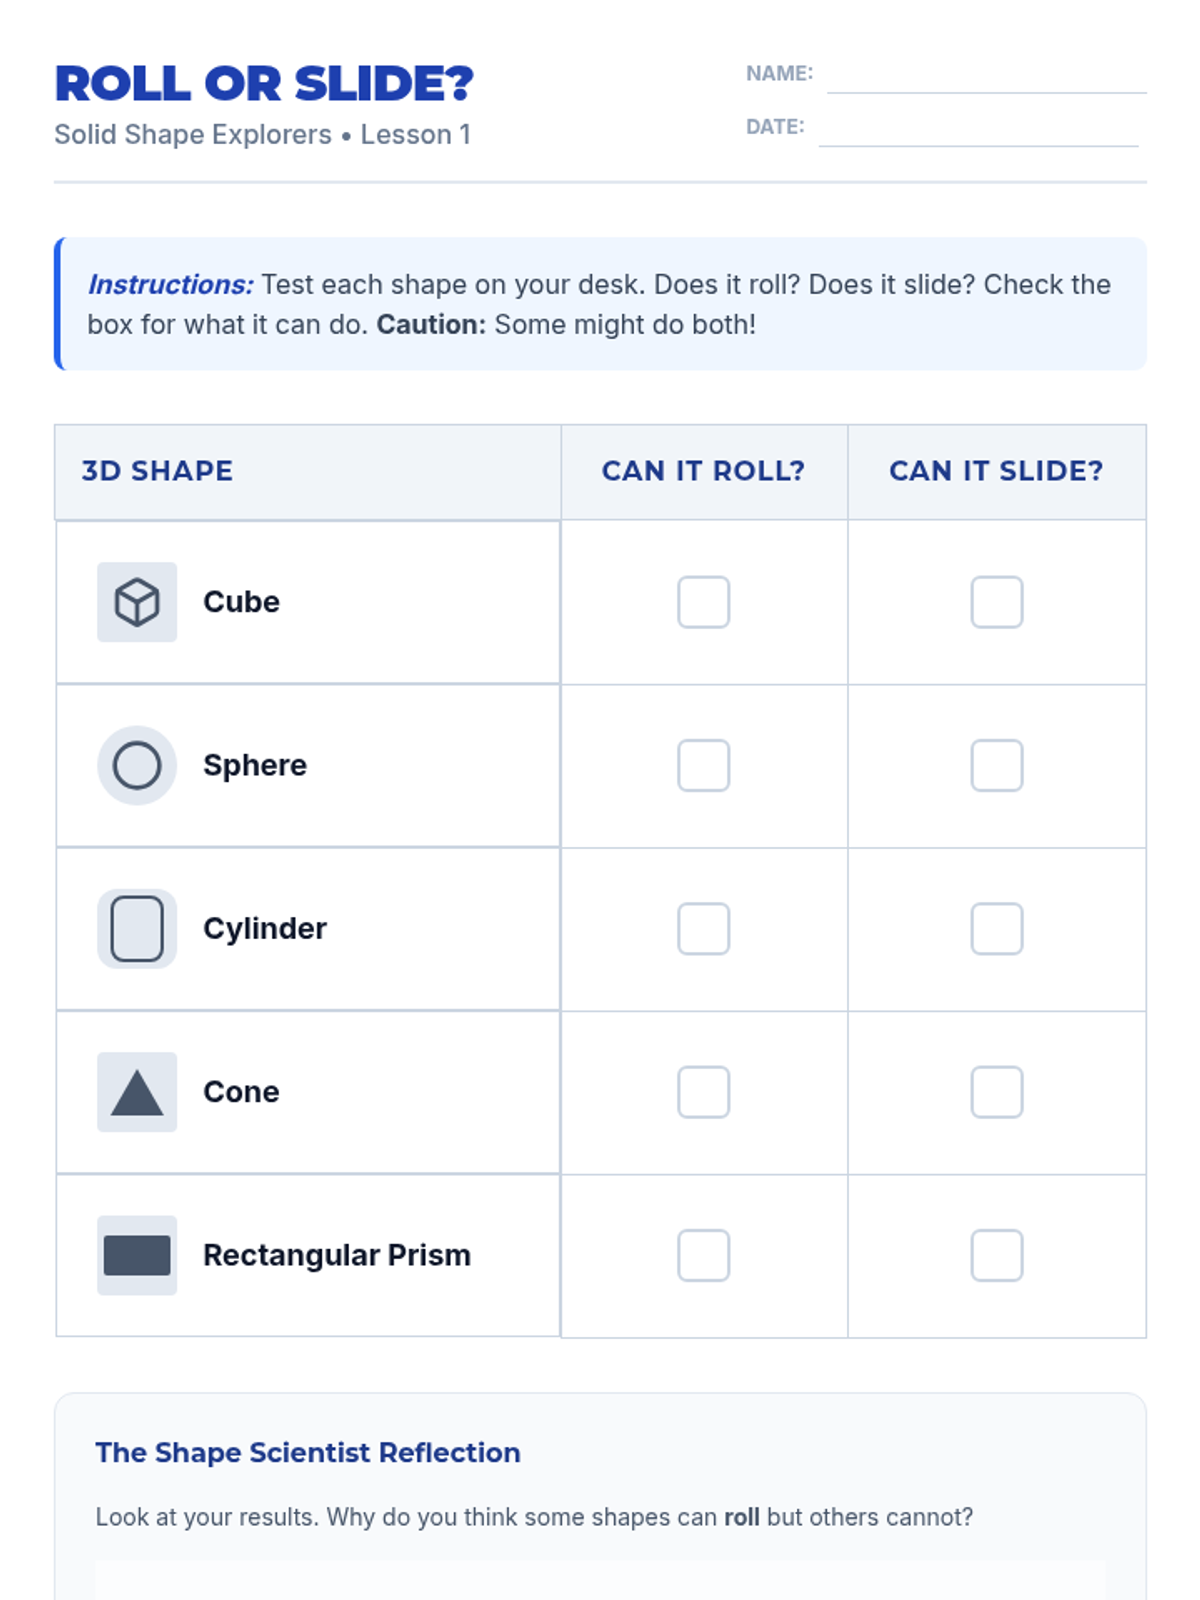Mark the Cylinder slide checkbox
The image size is (1200, 1600).
tap(996, 929)
